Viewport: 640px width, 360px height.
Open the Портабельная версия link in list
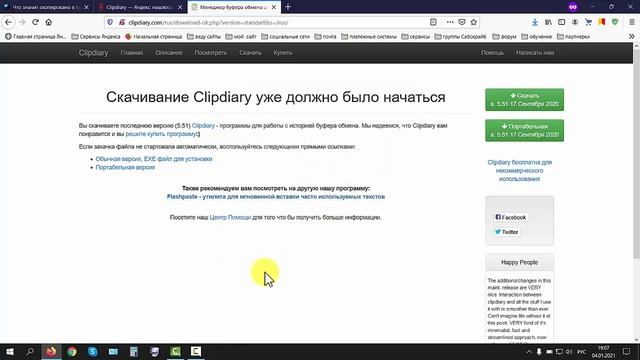point(125,167)
